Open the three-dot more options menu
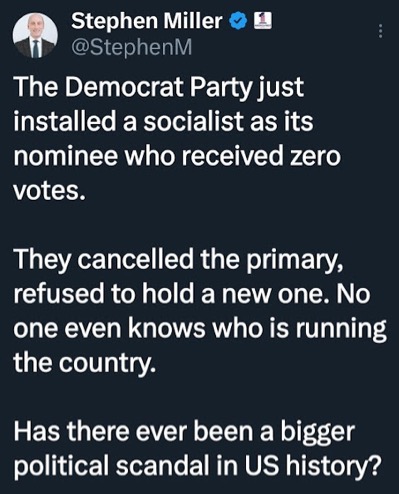The height and width of the screenshot is (494, 399). click(381, 31)
